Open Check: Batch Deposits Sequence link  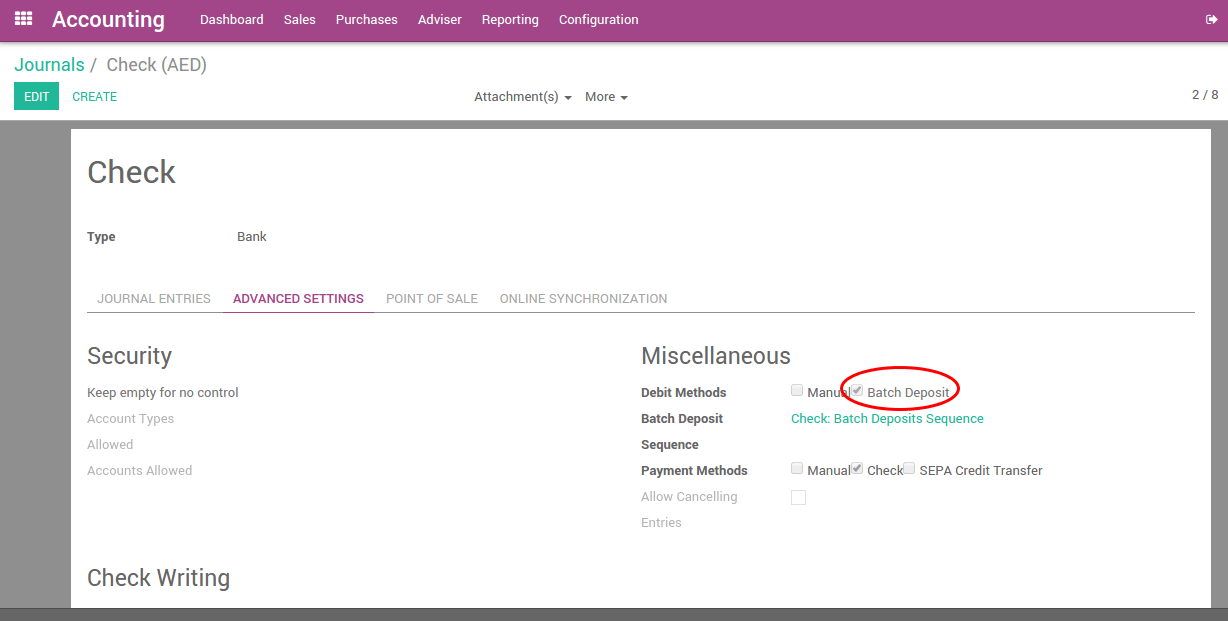pos(887,419)
